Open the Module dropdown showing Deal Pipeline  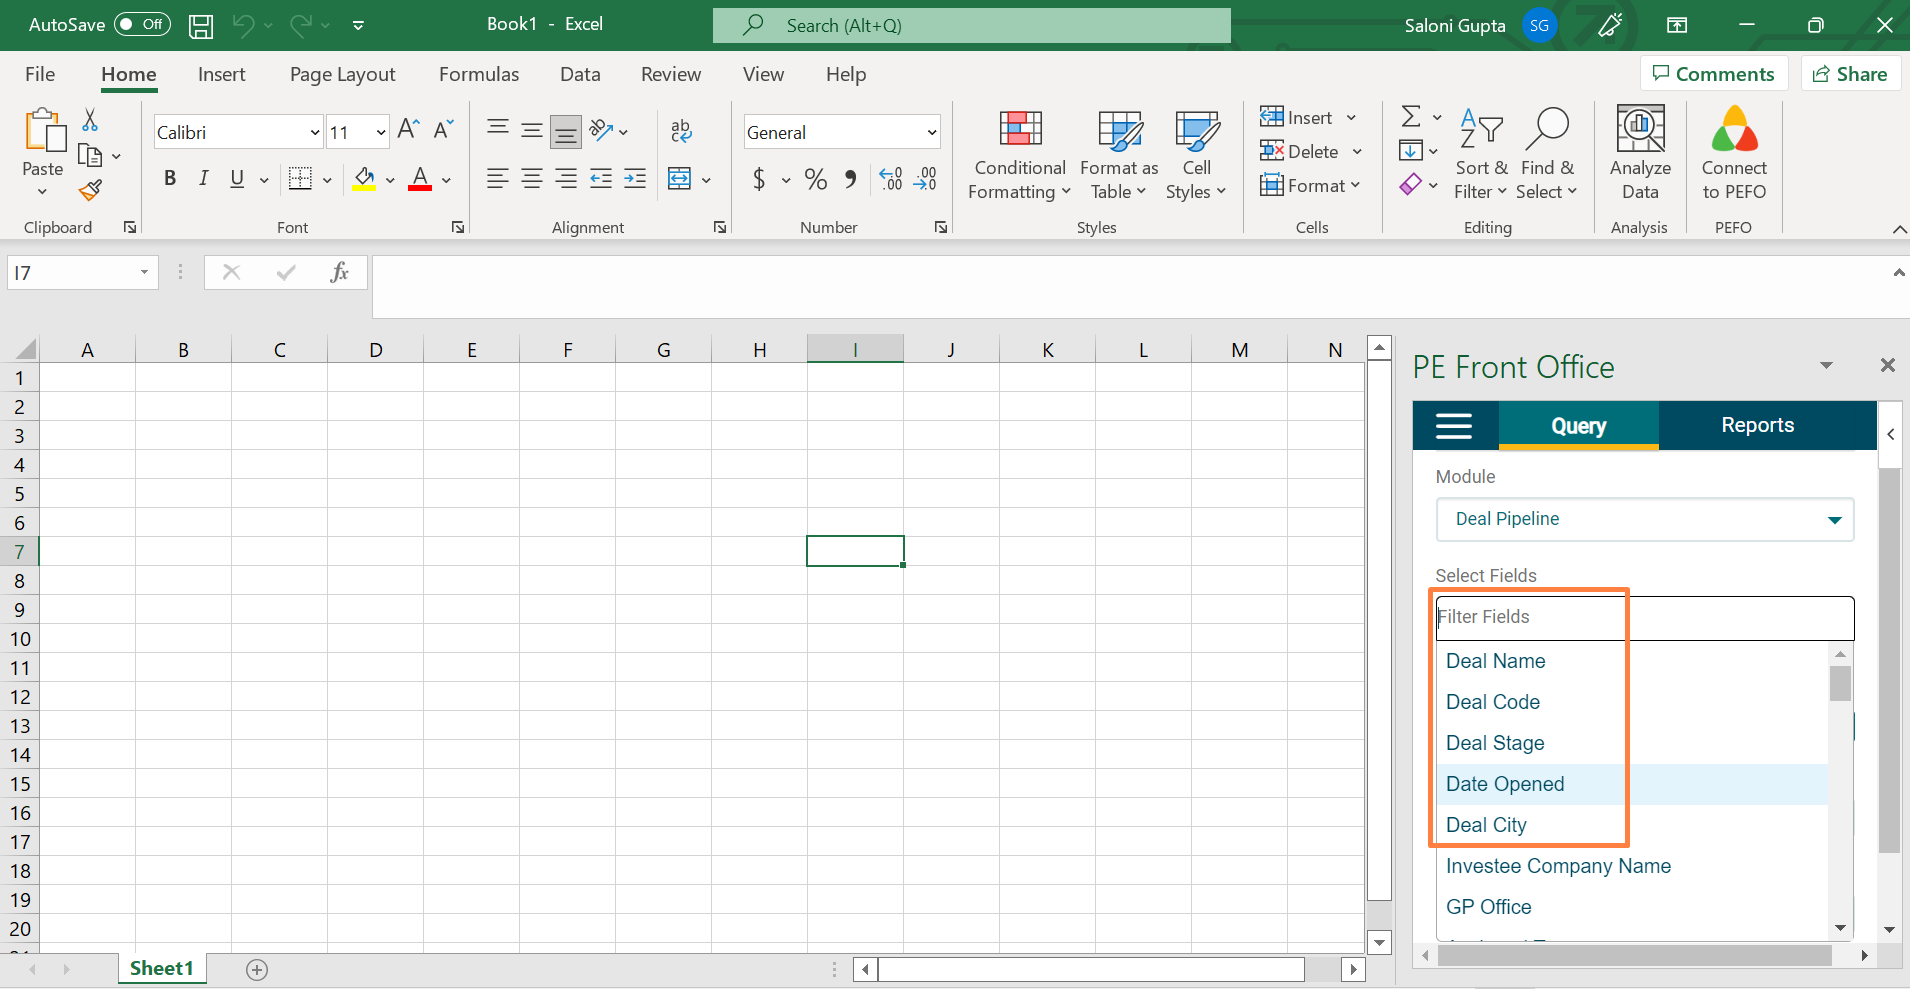click(x=1644, y=519)
